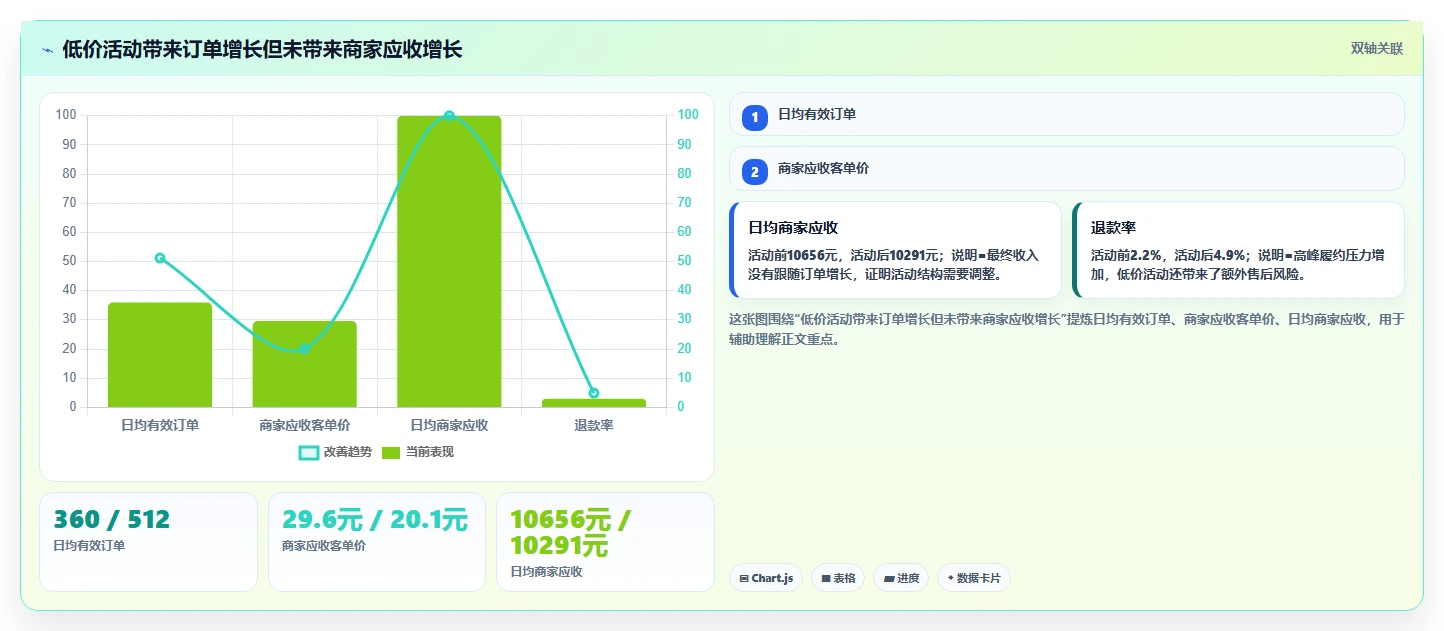
Task: Click the 进度 tag chip
Action: 901,578
